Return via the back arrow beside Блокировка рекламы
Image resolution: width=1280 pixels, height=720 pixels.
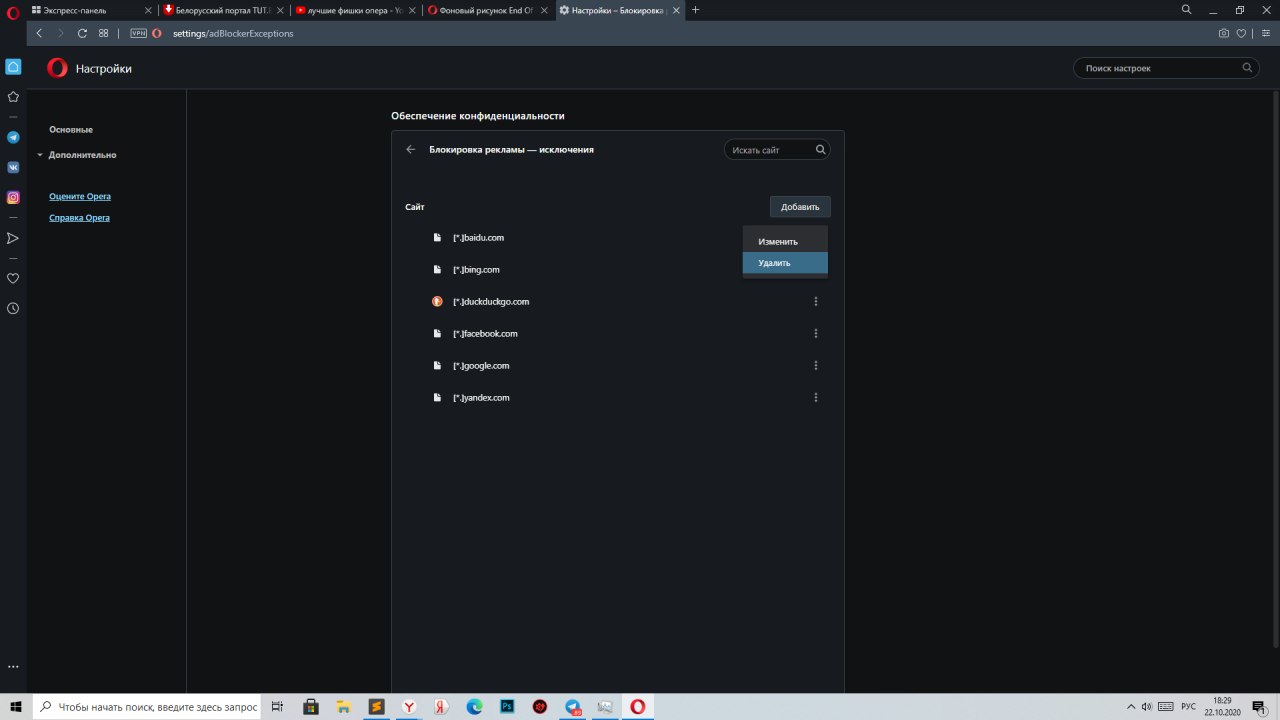411,149
